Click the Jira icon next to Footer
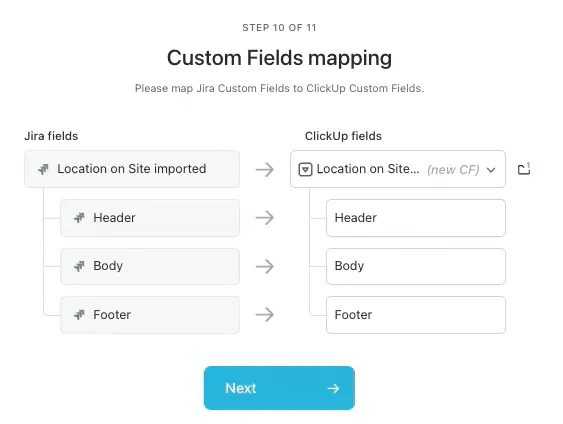Image resolution: width=563 pixels, height=424 pixels. (x=79, y=315)
